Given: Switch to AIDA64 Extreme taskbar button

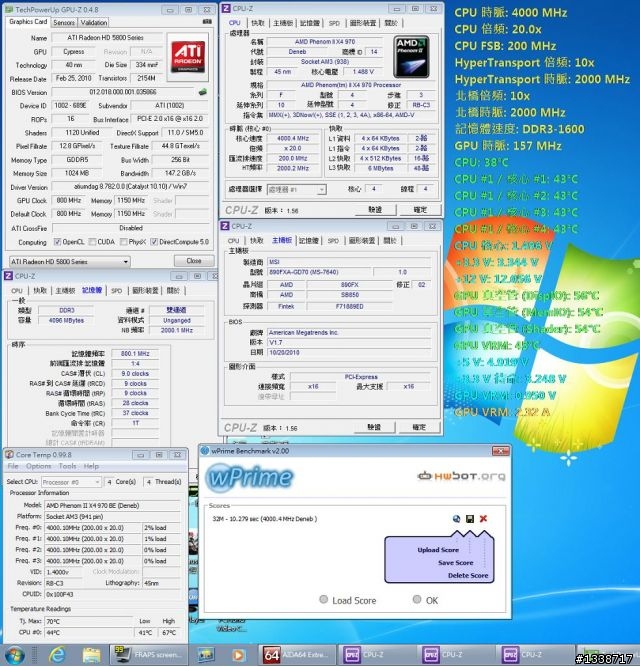Looking at the screenshot, I should pyautogui.click(x=296, y=655).
